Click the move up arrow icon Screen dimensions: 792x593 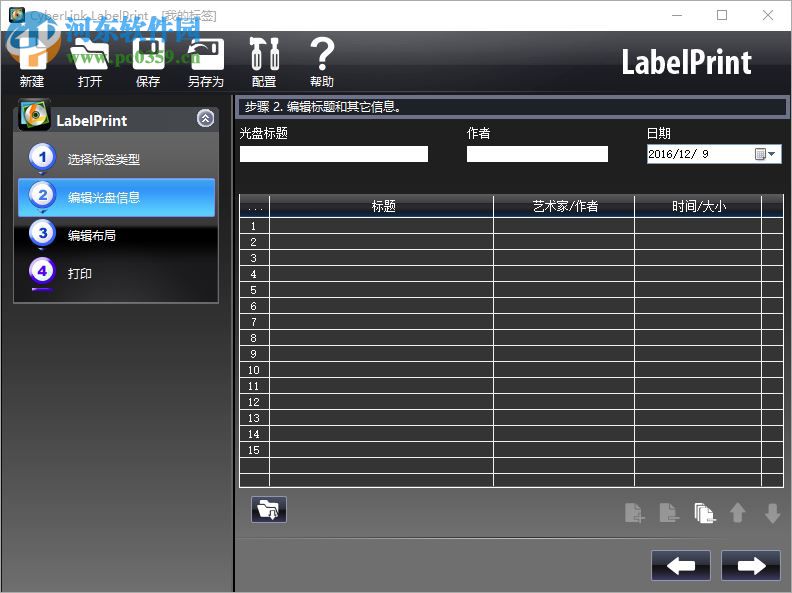(x=738, y=513)
